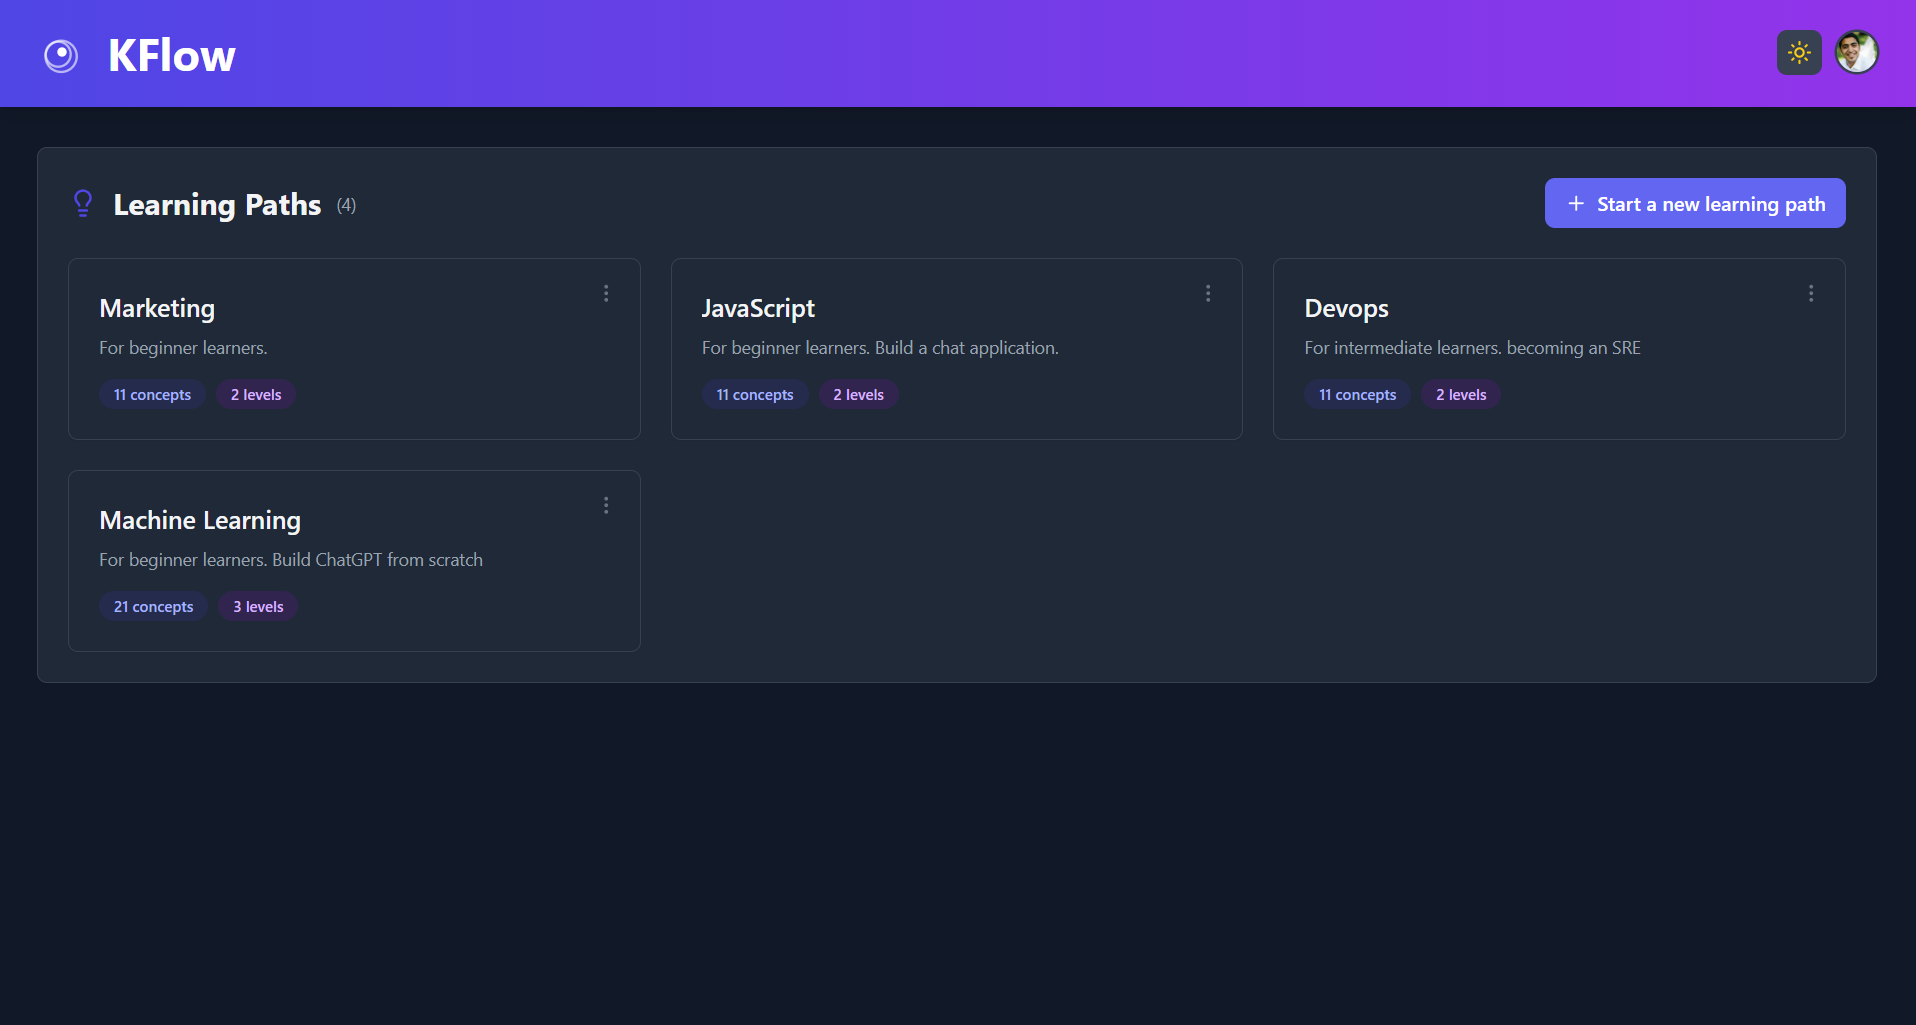1916x1025 pixels.
Task: Click the KFlow logo icon
Action: (x=60, y=55)
